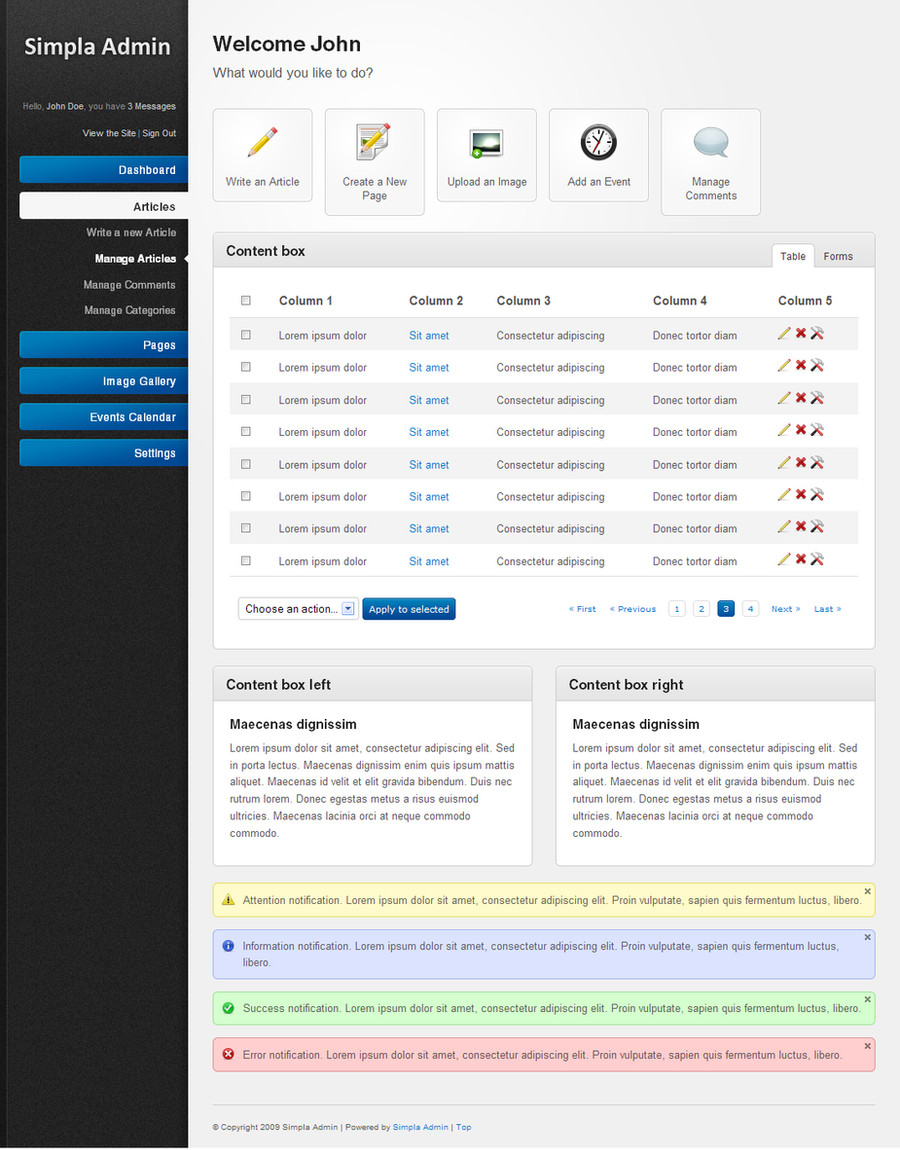Click edit pencil icon in first table row

tap(784, 333)
